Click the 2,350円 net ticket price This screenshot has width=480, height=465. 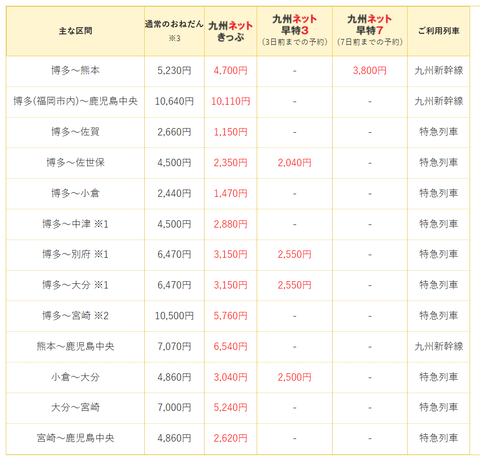pyautogui.click(x=230, y=162)
